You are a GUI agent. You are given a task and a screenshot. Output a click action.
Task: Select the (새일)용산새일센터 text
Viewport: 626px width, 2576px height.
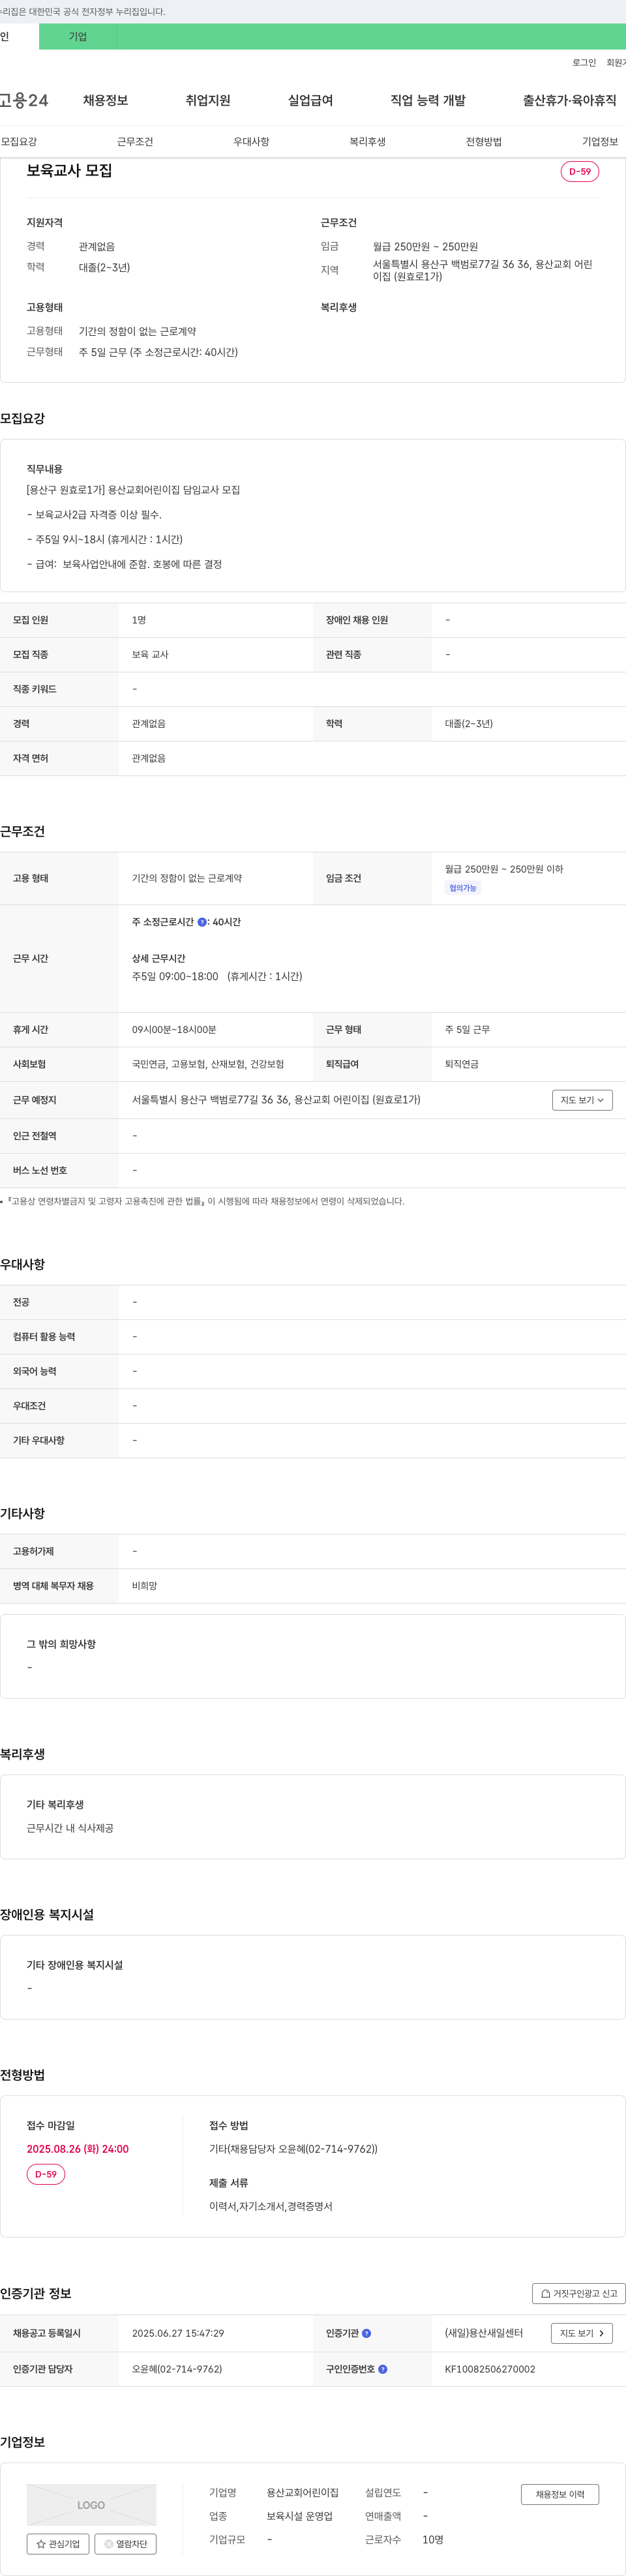484,2333
